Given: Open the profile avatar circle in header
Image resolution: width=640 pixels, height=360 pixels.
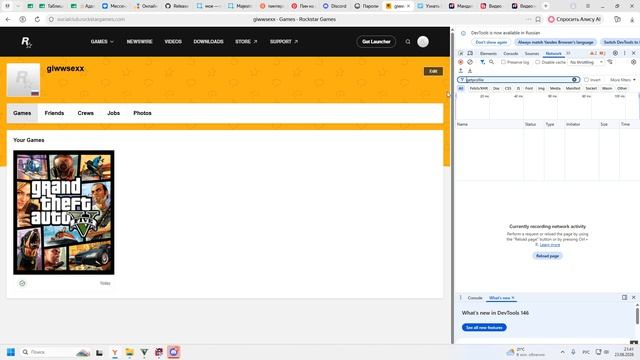Looking at the screenshot, I should 423,42.
